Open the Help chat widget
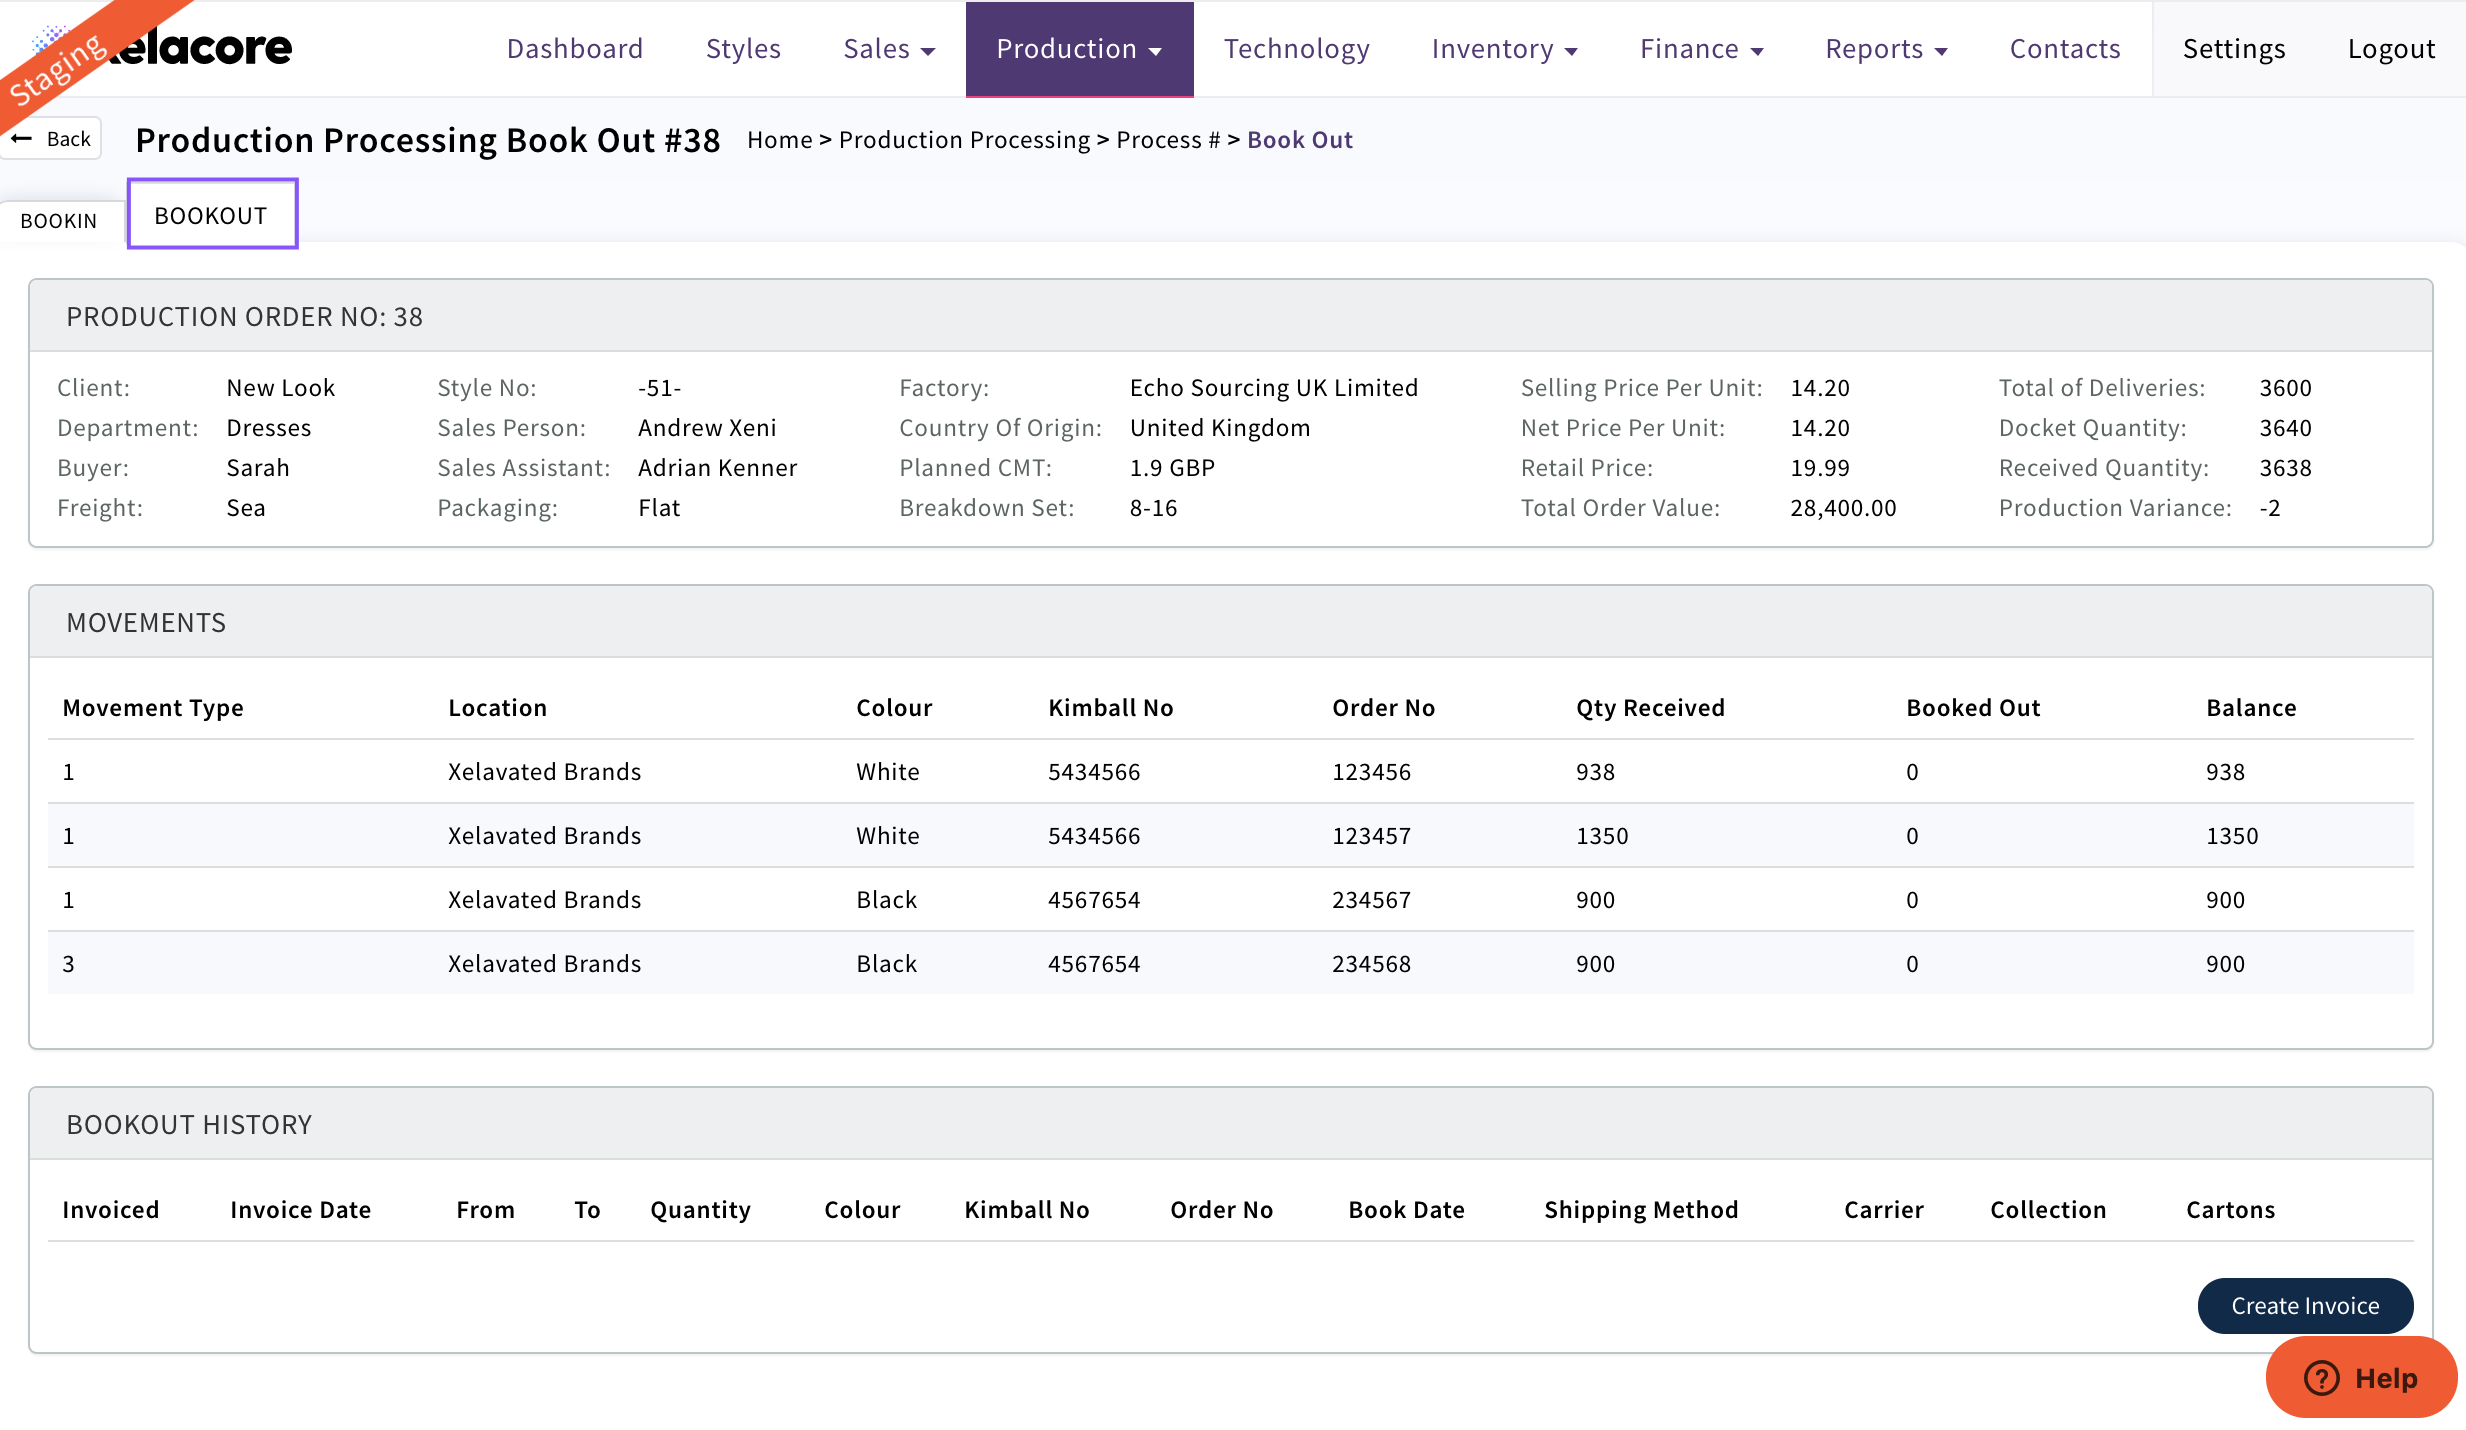The image size is (2466, 1430). coord(2360,1377)
